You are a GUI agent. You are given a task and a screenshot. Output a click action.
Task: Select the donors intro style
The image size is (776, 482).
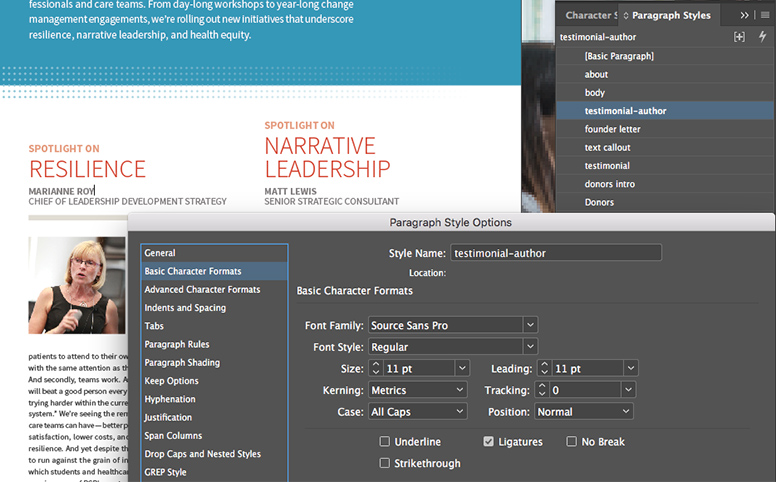click(x=665, y=184)
